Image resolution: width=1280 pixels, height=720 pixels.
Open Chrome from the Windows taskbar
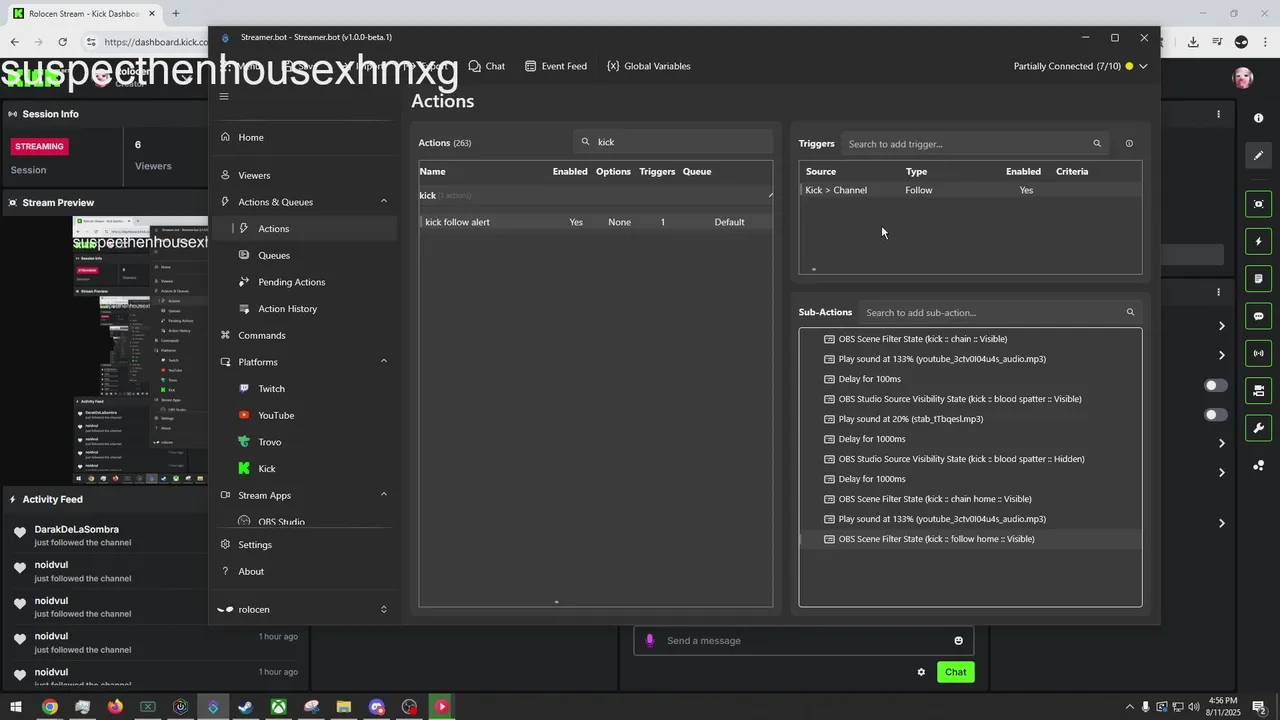pos(49,707)
